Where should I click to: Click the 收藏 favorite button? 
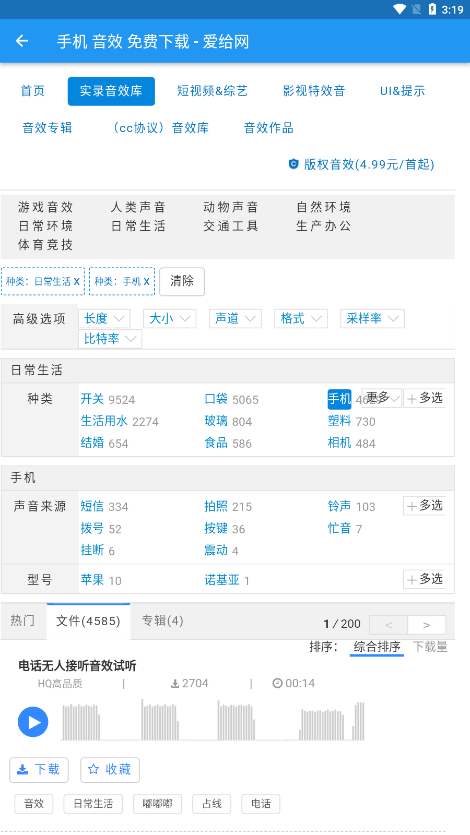tap(110, 769)
